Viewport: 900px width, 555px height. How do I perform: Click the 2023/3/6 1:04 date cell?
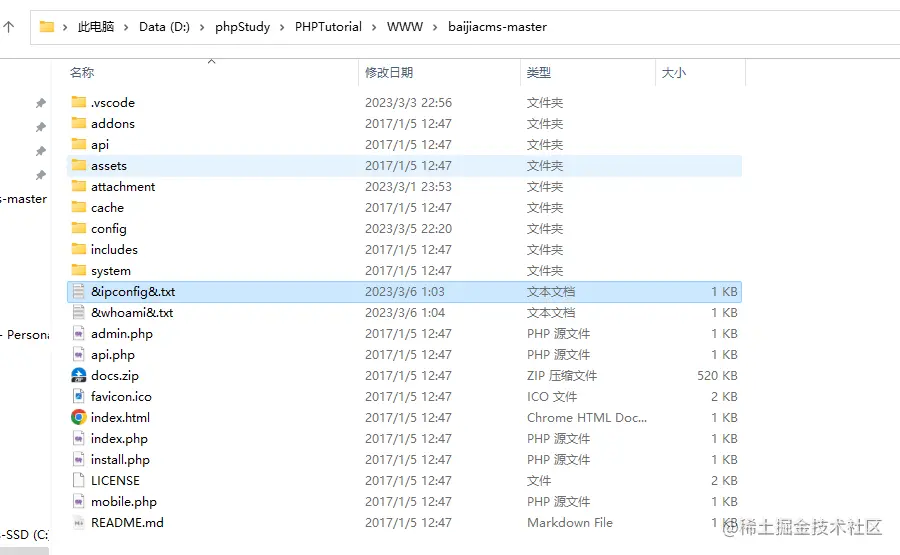tap(405, 312)
